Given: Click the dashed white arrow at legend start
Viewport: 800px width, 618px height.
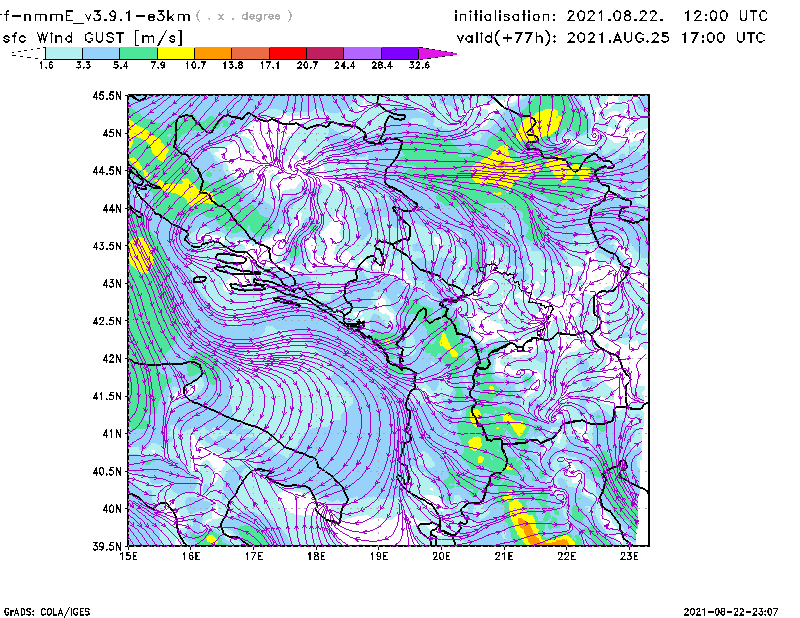Looking at the screenshot, I should point(28,53).
